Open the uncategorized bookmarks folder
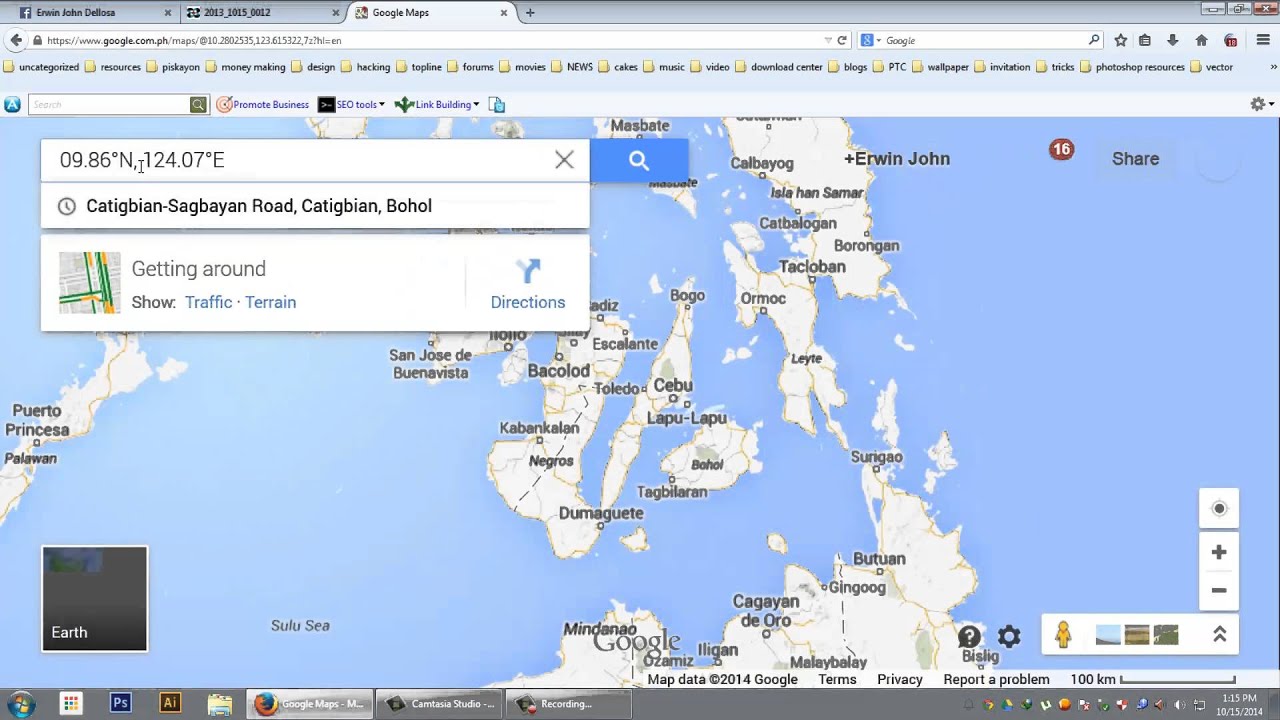The width and height of the screenshot is (1280, 720). click(41, 67)
